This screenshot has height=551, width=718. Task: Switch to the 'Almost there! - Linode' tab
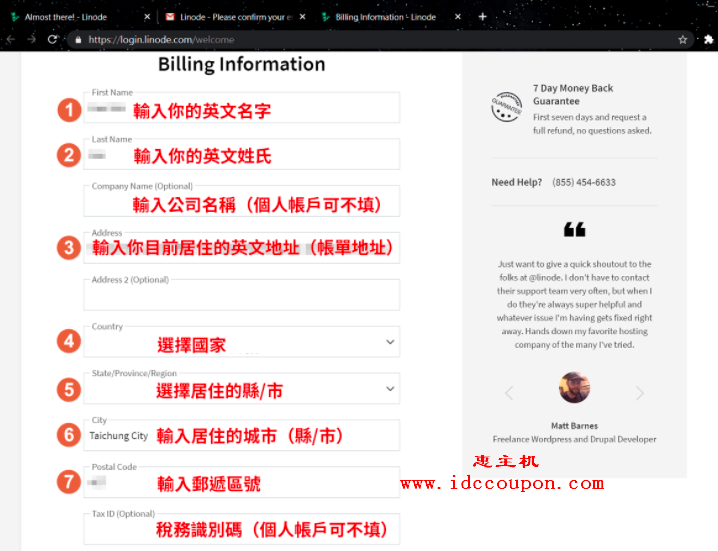click(70, 17)
